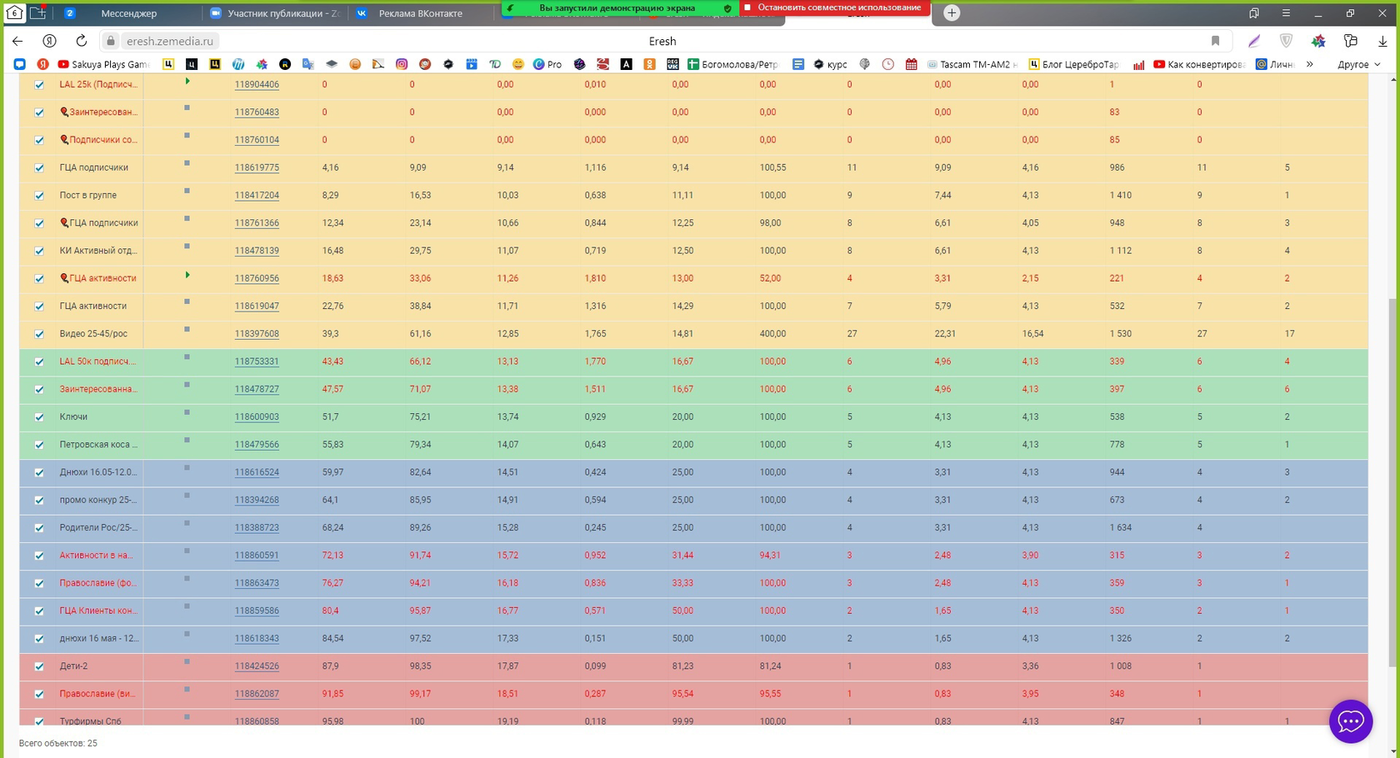Open a new tab with plus button
This screenshot has height=758, width=1400.
(x=952, y=13)
